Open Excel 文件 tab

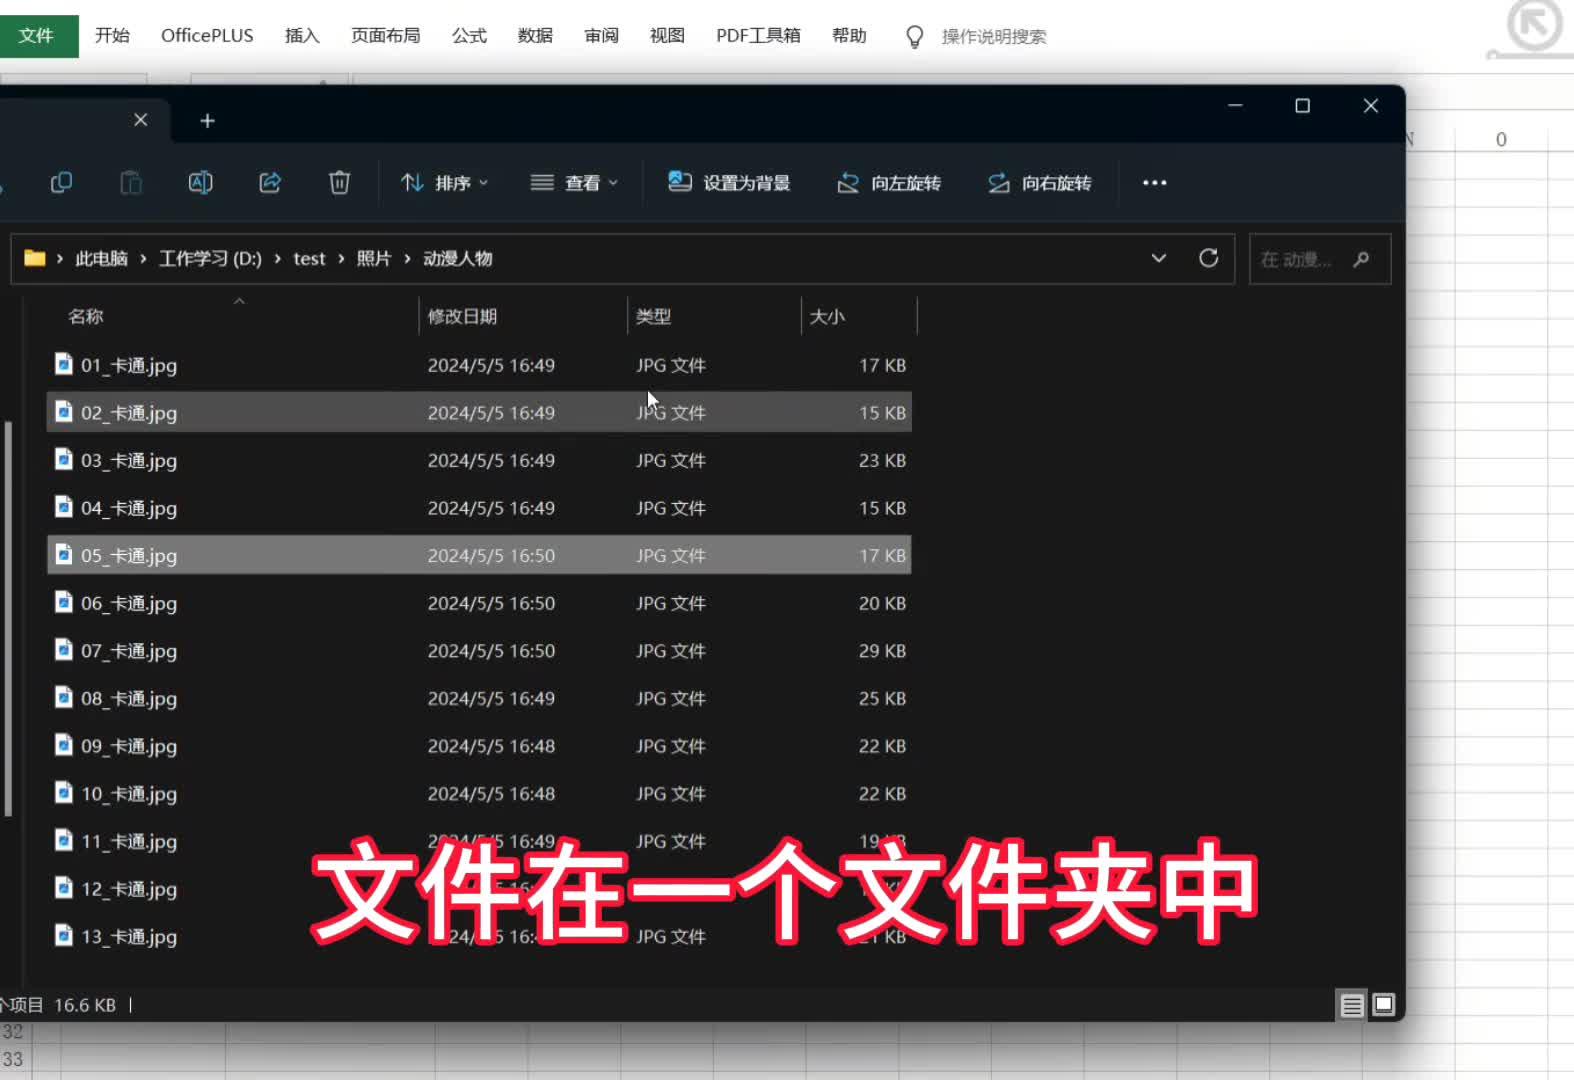(x=37, y=36)
